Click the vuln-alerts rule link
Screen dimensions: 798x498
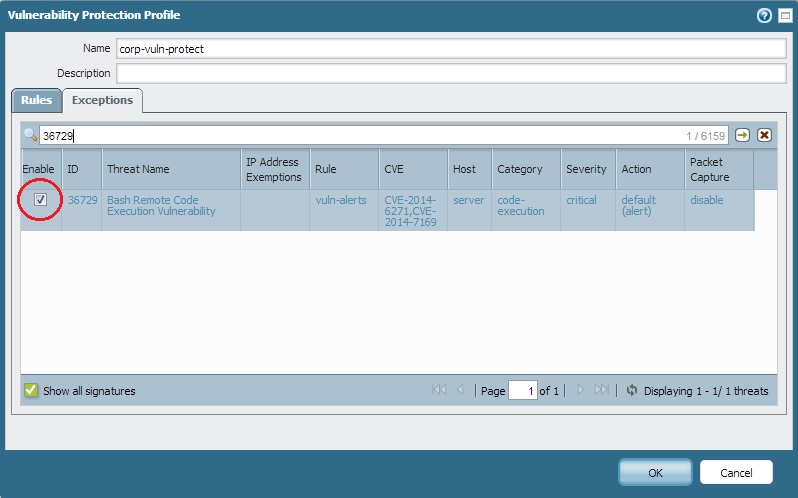click(340, 200)
